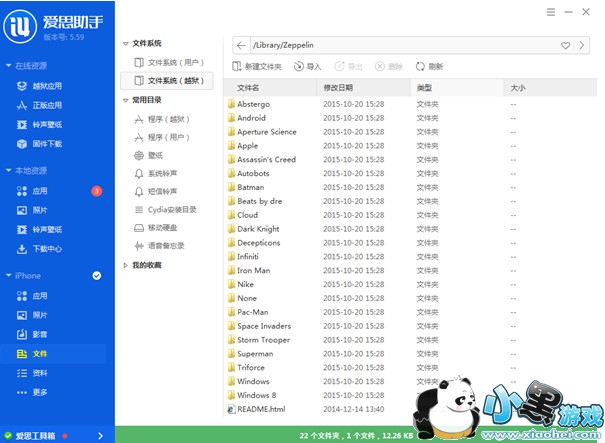
Task: Collapse the 文件系统 tree section
Action: coord(125,44)
